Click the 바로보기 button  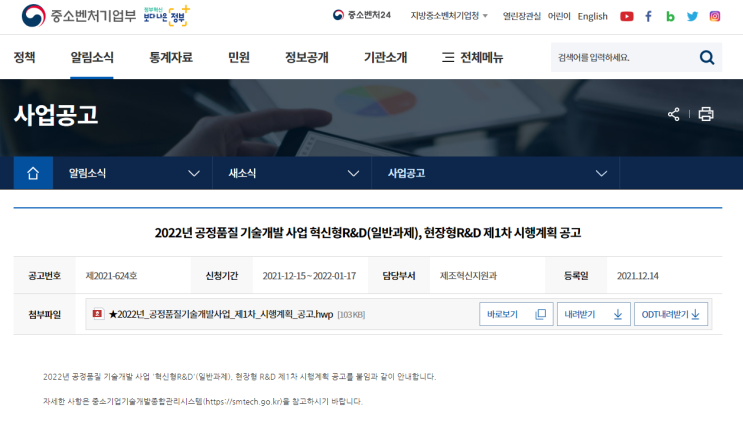pyautogui.click(x=516, y=314)
